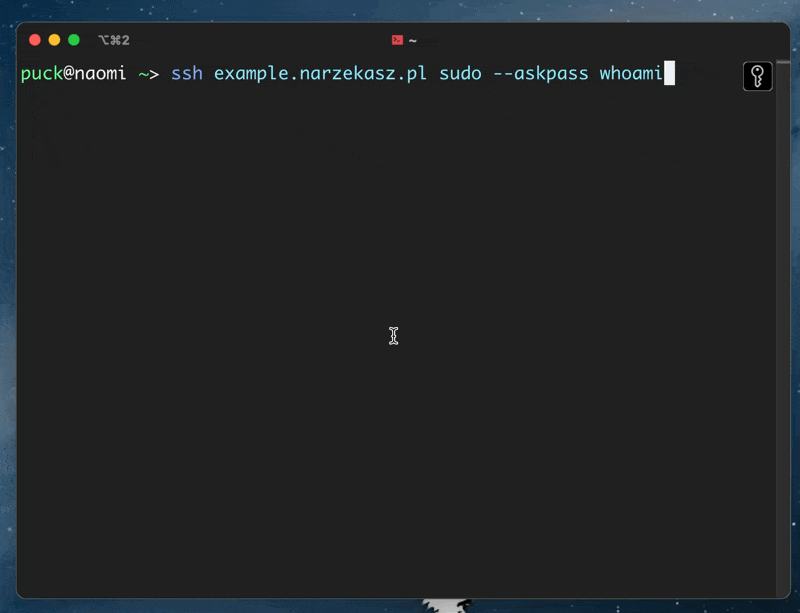Screen dimensions: 800x613
Task: Maximize the terminal using the green button
Action: point(73,40)
